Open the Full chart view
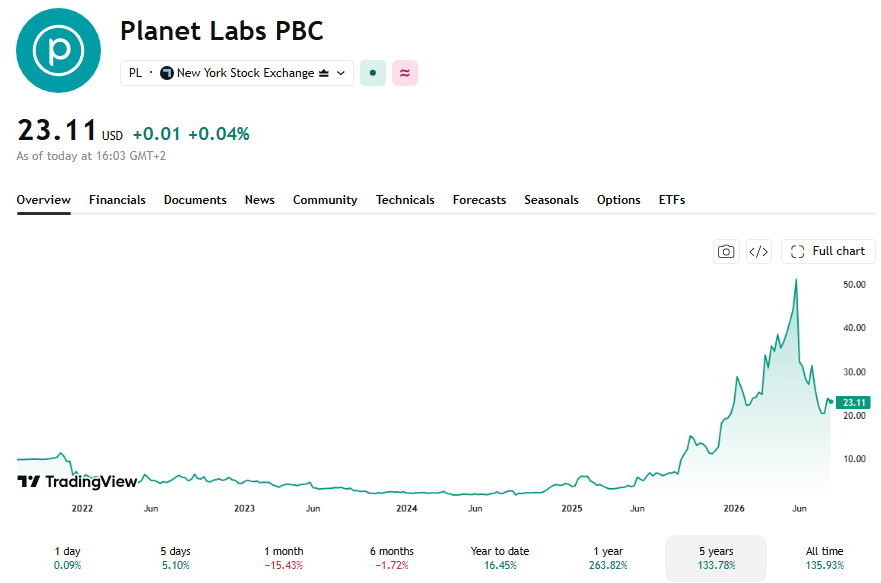 pyautogui.click(x=828, y=251)
